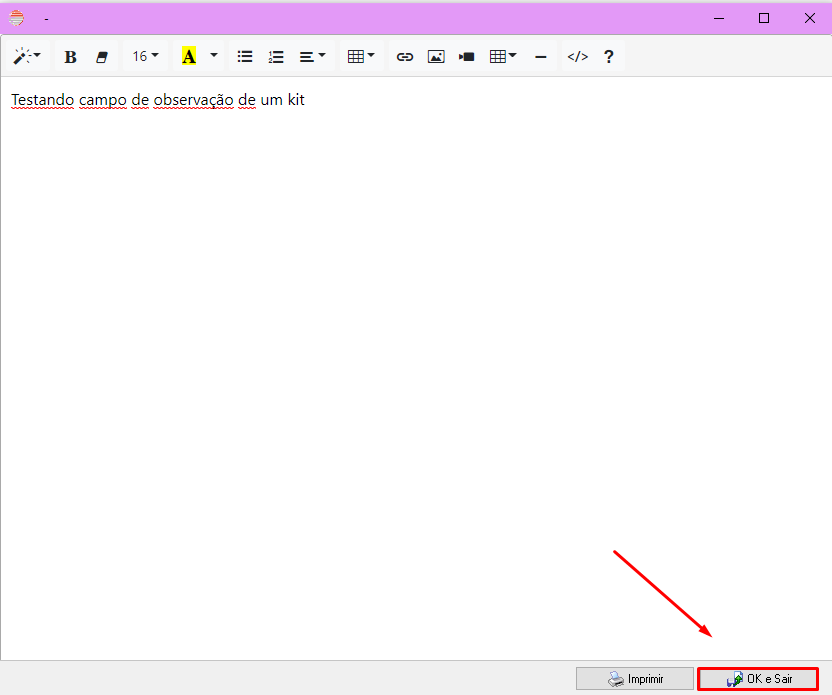Open the magic wand style dropdown
The image size is (832, 695).
27,56
